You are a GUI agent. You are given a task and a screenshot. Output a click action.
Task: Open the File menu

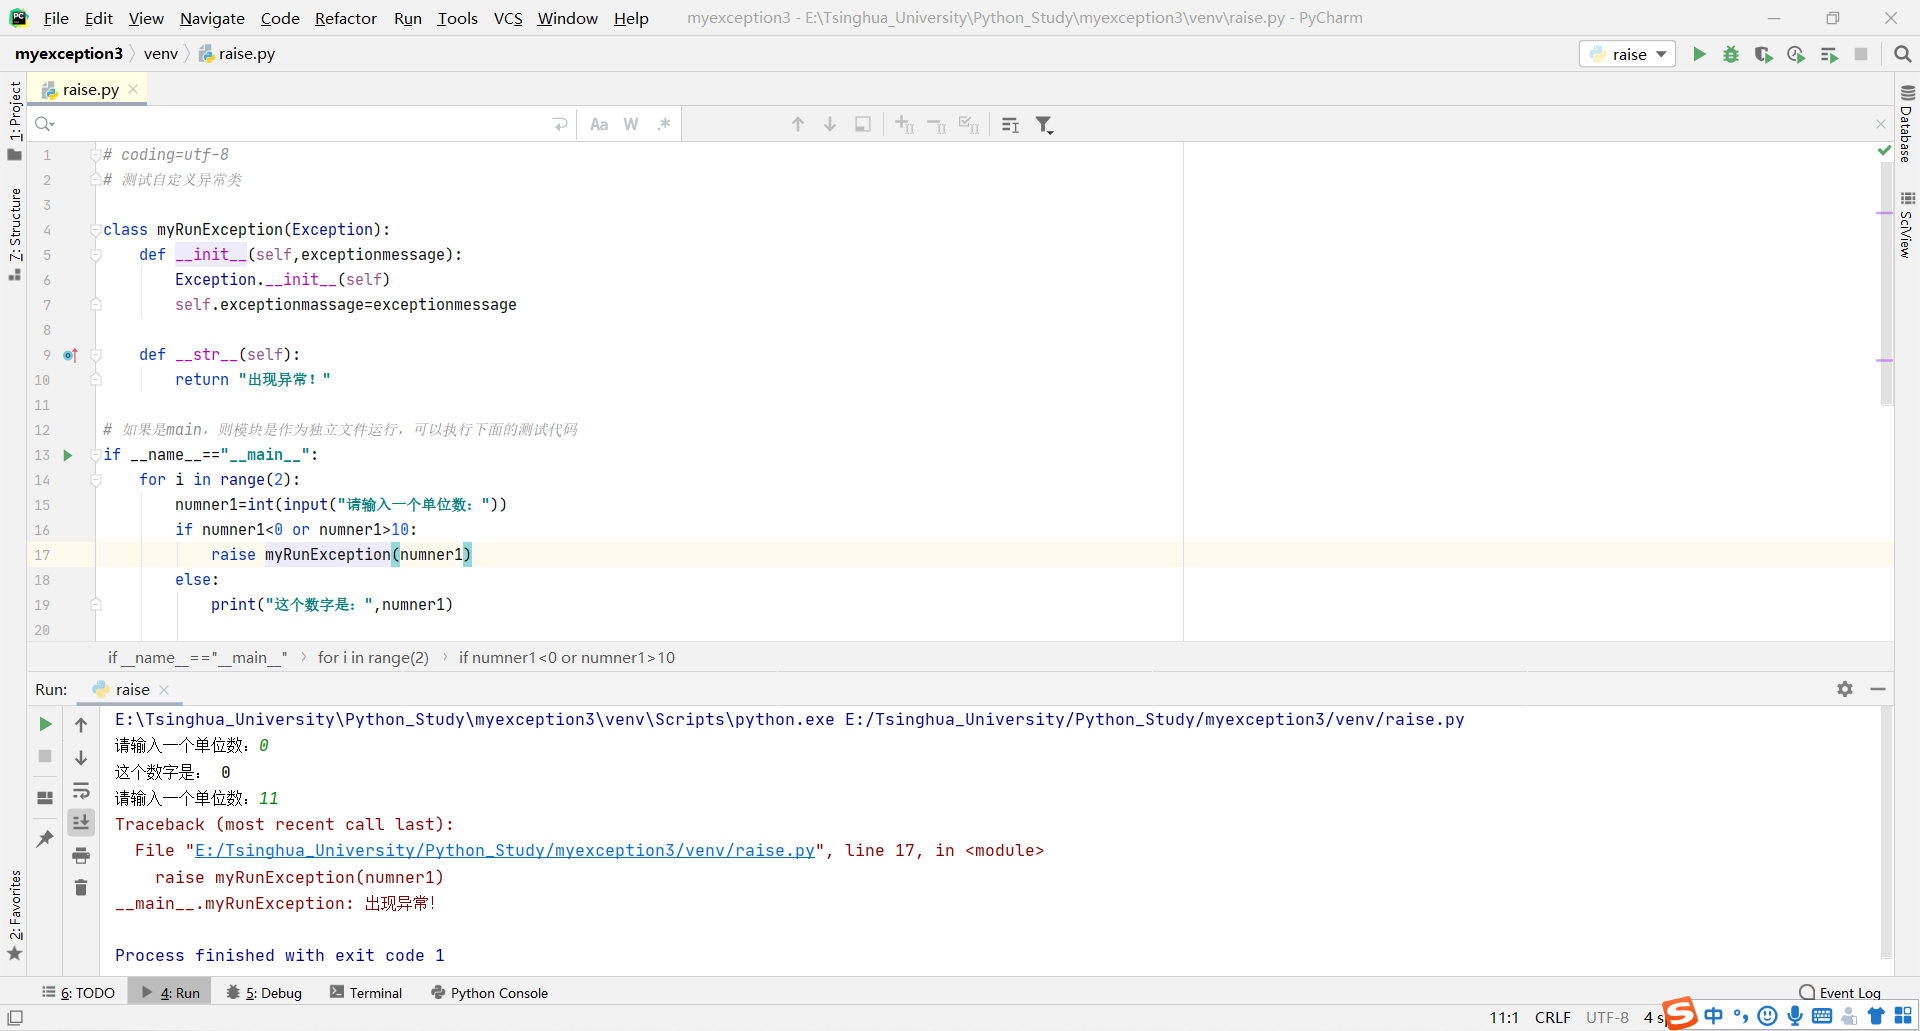click(56, 18)
